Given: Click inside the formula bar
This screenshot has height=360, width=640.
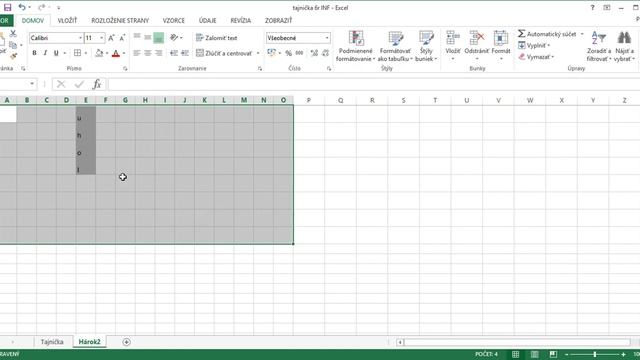Looking at the screenshot, I should pos(373,84).
